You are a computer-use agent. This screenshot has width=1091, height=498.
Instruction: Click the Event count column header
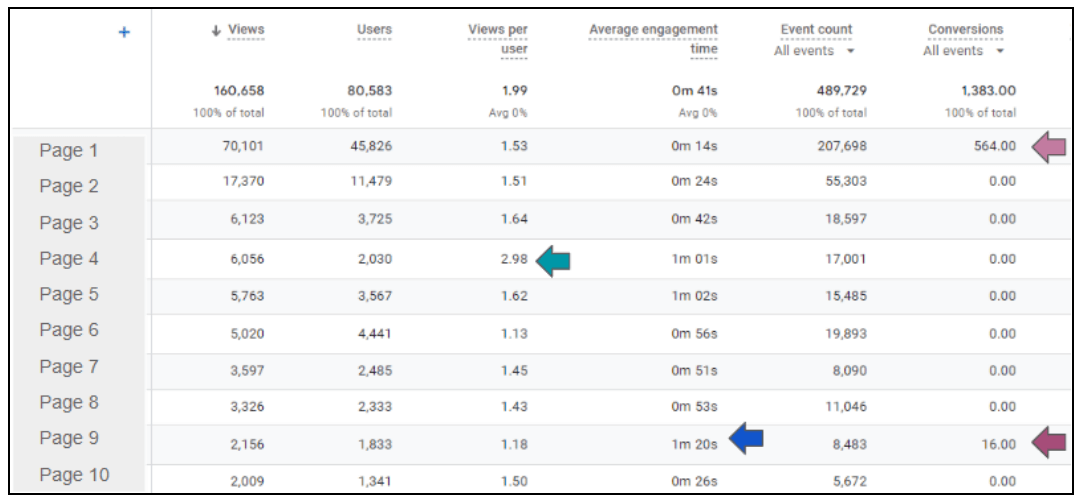coord(816,29)
